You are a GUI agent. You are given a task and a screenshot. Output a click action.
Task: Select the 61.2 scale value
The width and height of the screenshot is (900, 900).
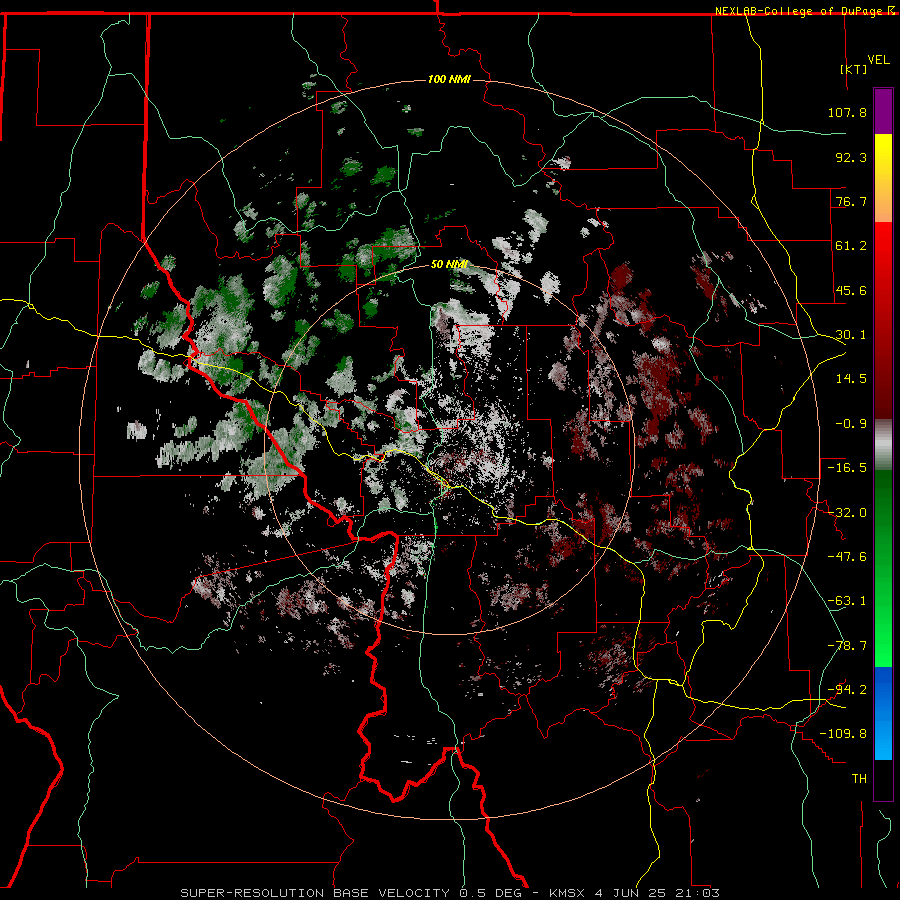[851, 246]
